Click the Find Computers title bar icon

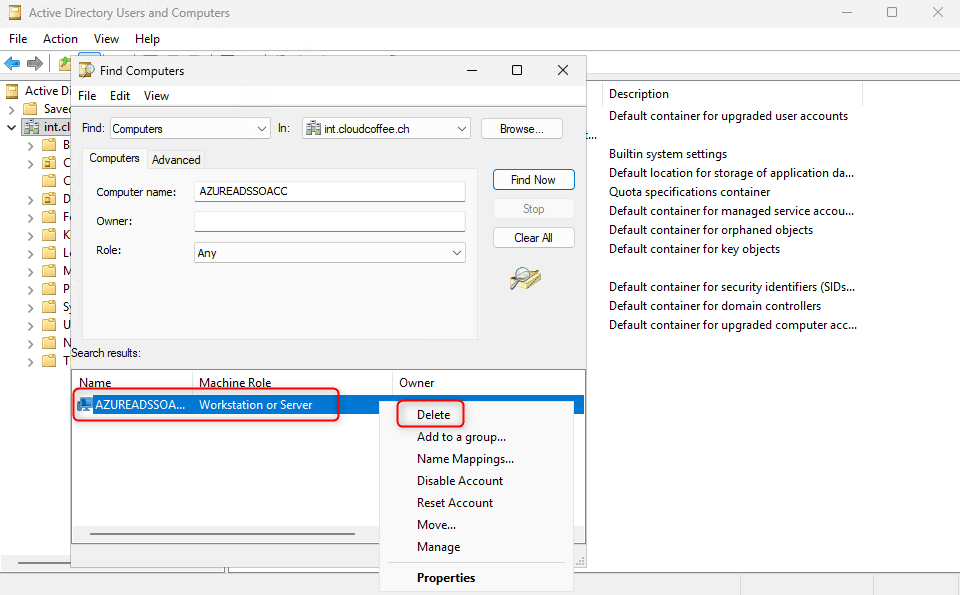[x=87, y=71]
